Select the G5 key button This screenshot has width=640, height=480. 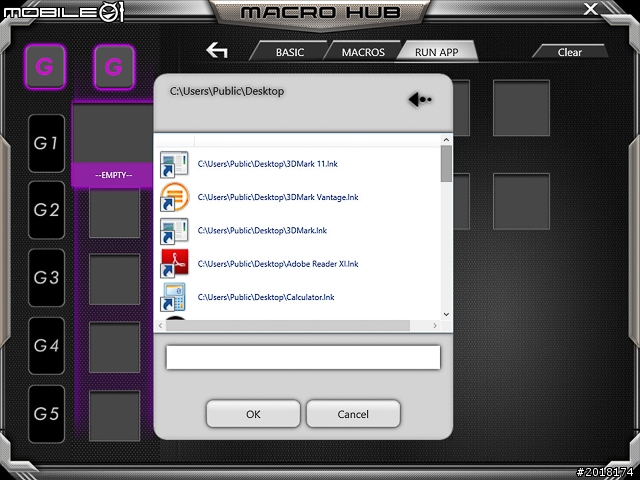pyautogui.click(x=47, y=414)
